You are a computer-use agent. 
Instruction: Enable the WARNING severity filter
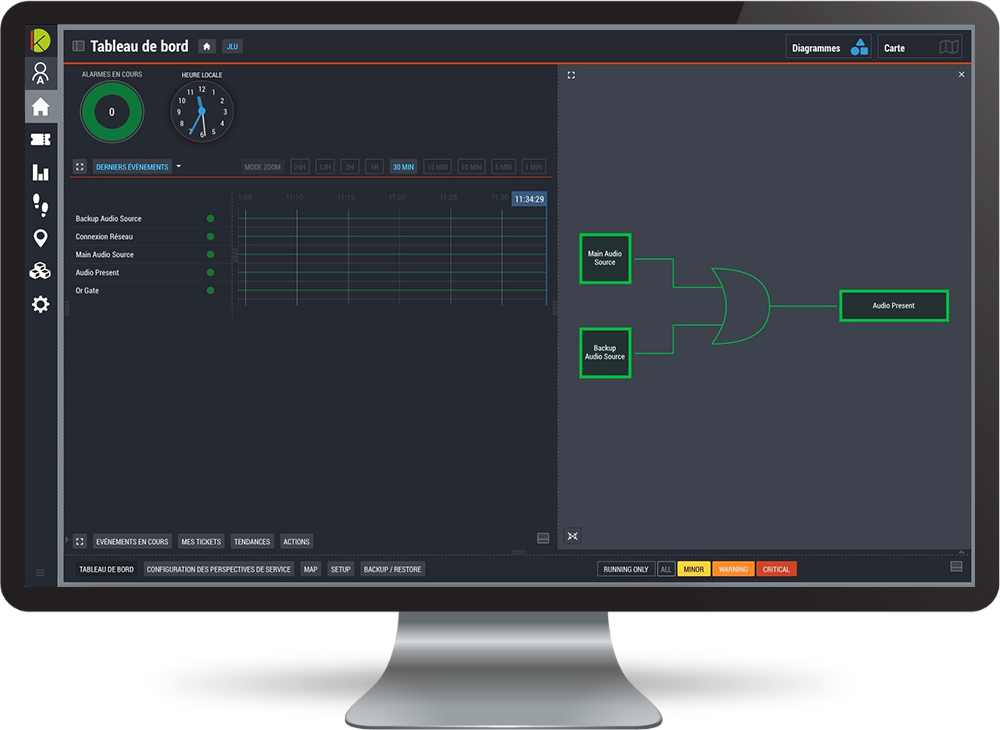click(733, 568)
